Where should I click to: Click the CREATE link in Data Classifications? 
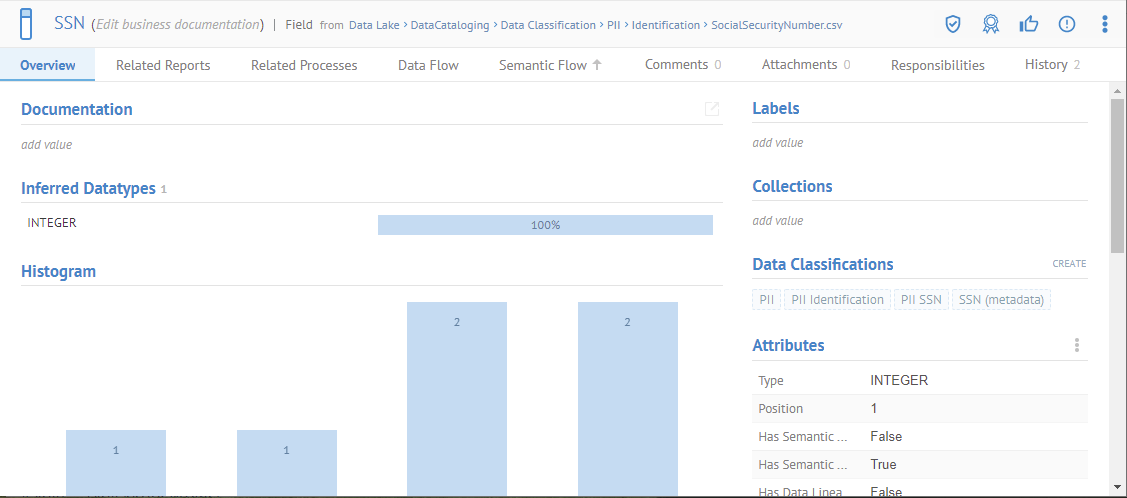1069,264
